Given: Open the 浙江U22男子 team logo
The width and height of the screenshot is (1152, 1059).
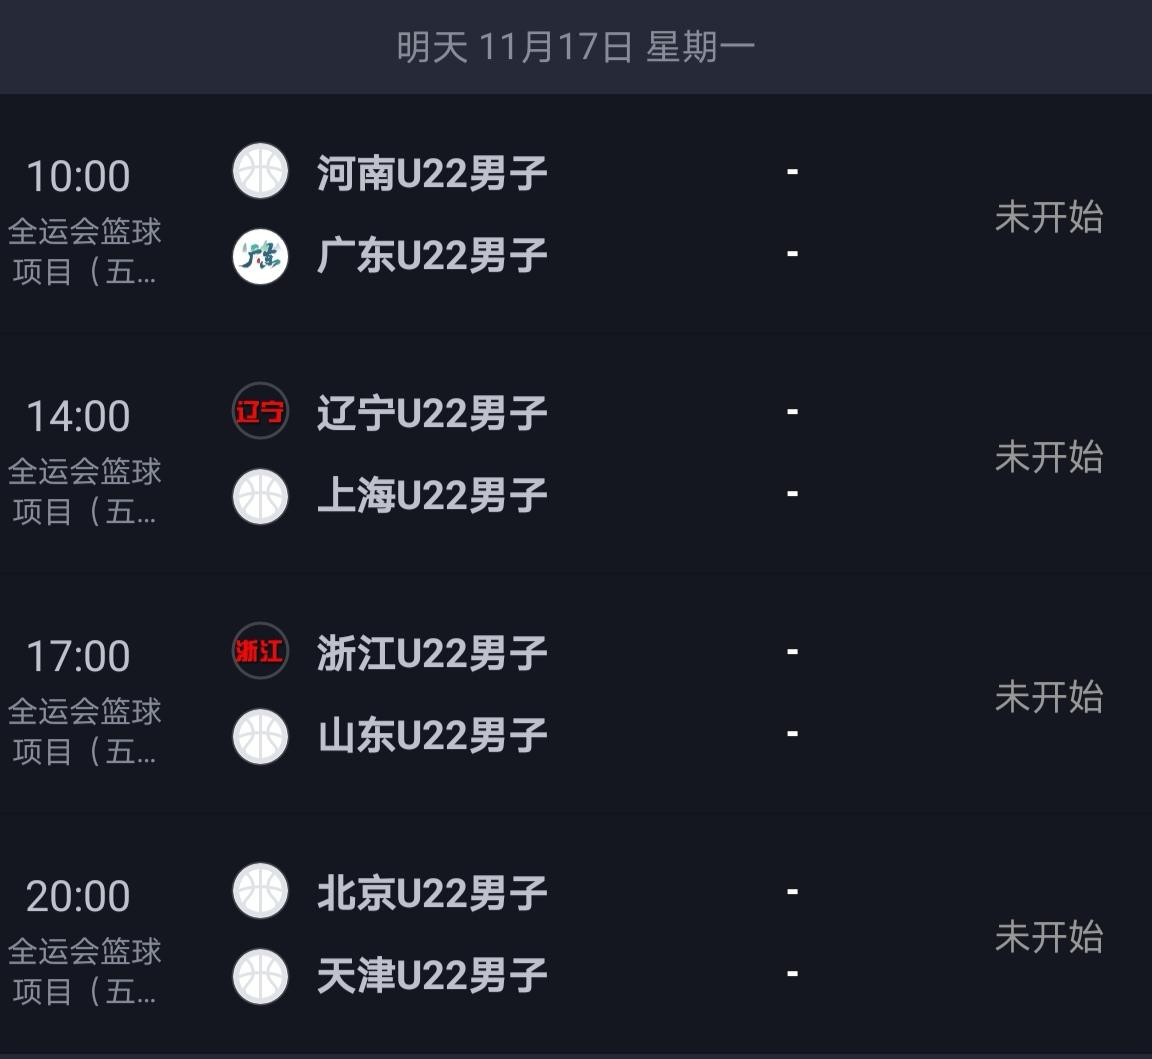Looking at the screenshot, I should coord(260,651).
